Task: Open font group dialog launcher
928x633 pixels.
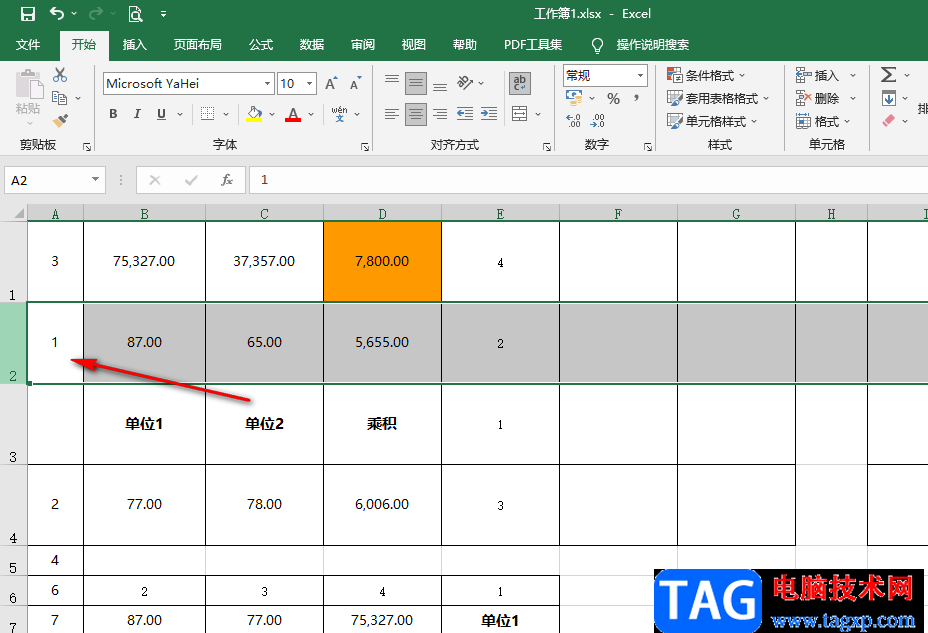Action: click(365, 147)
